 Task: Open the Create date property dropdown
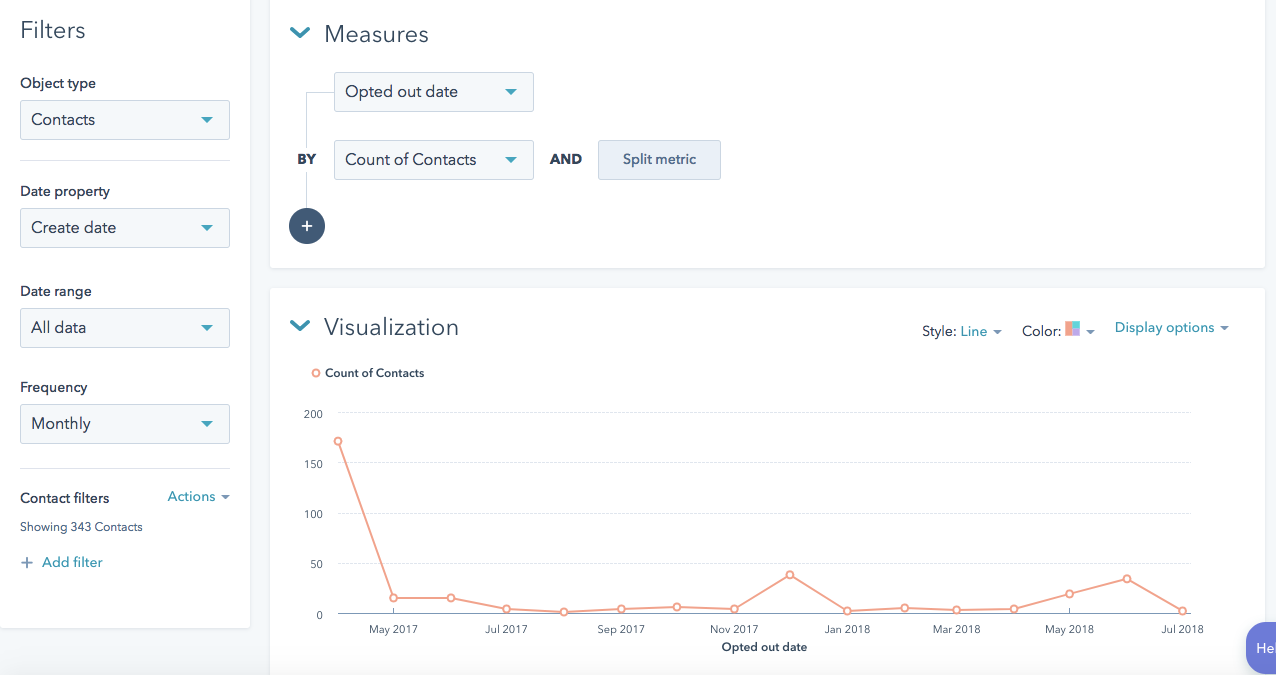pos(125,227)
